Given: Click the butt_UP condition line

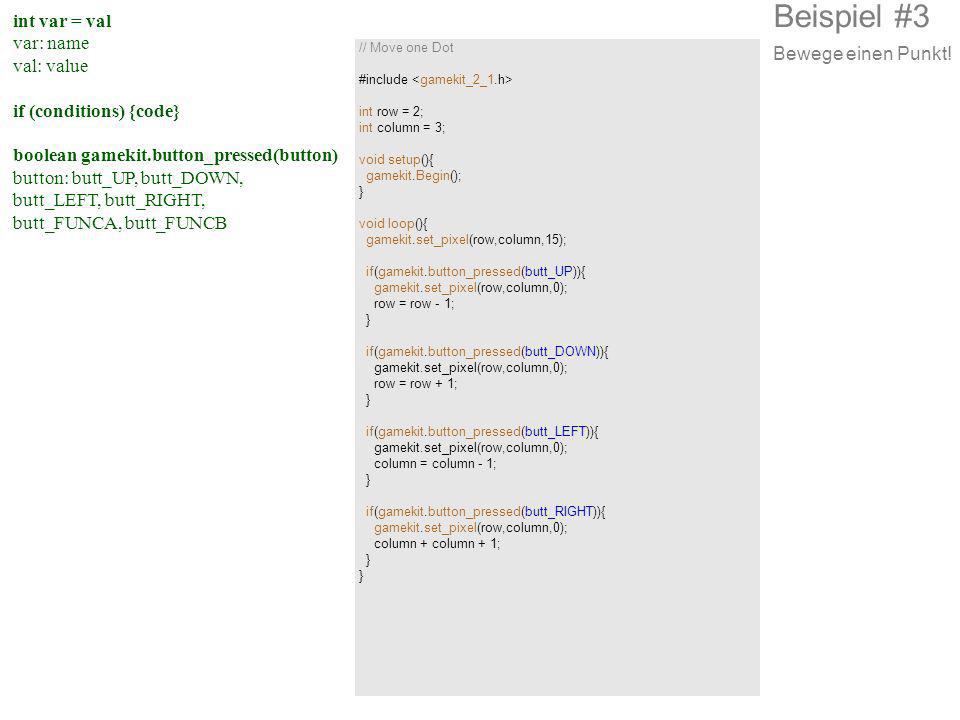Looking at the screenshot, I should [476, 271].
